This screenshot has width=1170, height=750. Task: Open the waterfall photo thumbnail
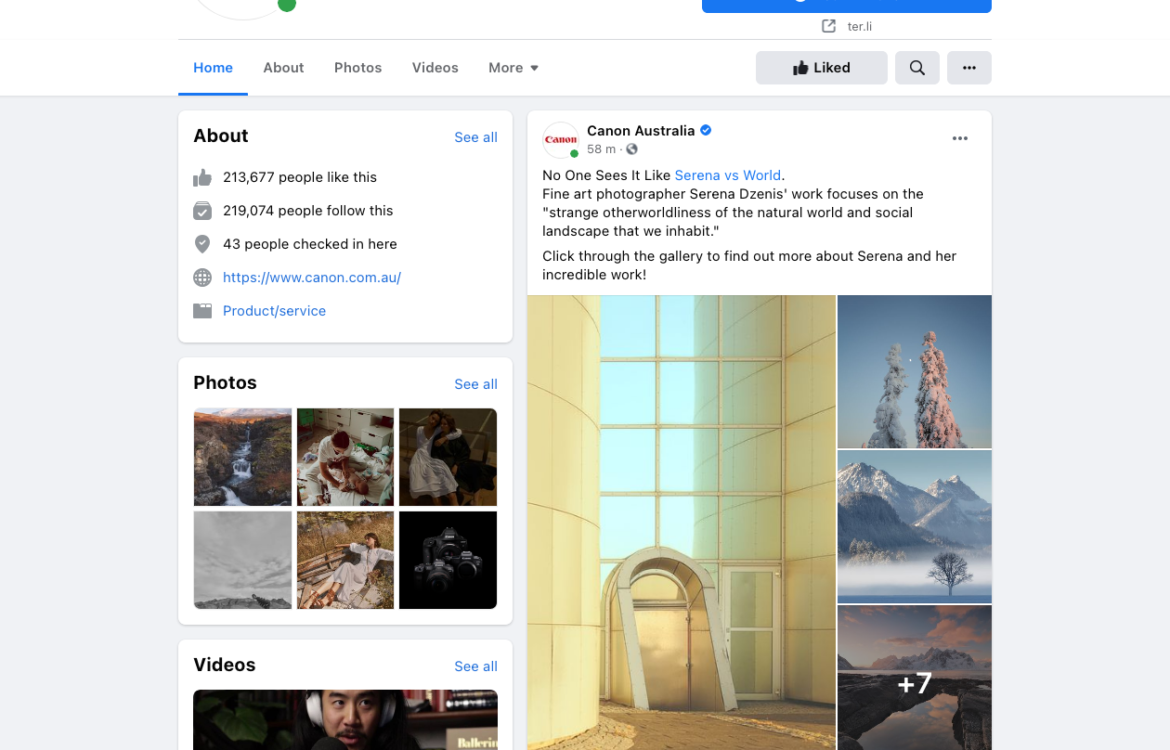tap(243, 457)
